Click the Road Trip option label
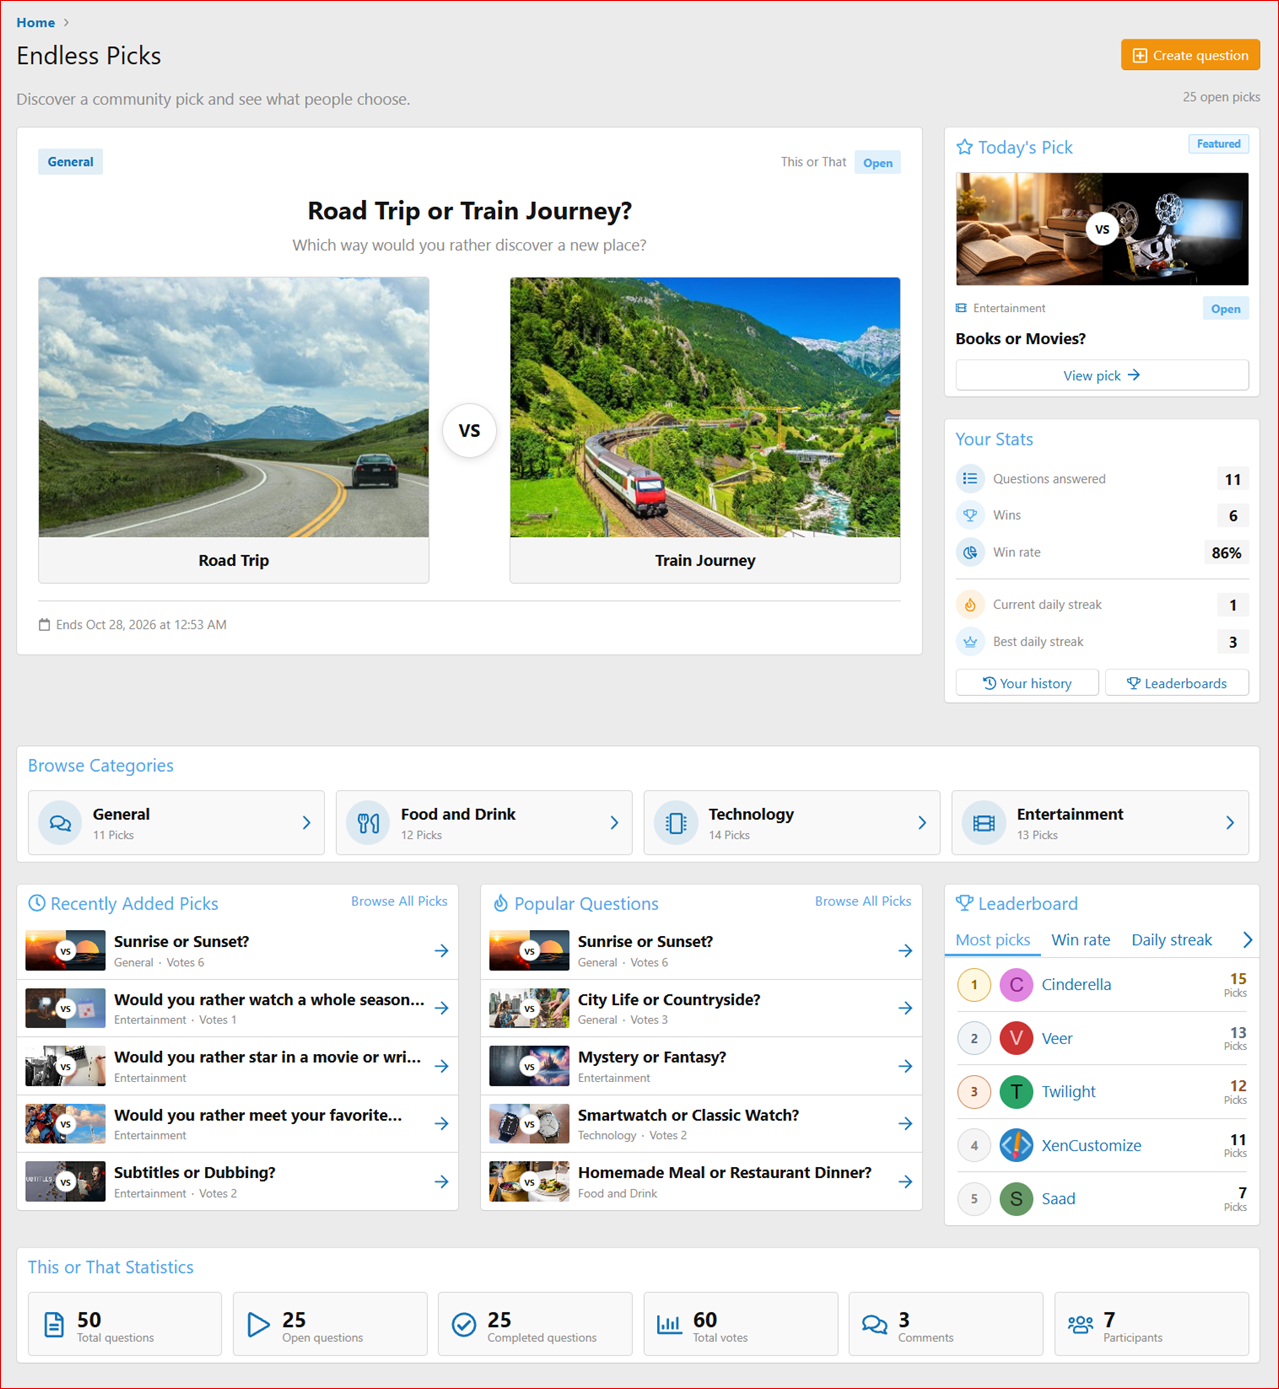The height and width of the screenshot is (1389, 1279). coord(234,560)
